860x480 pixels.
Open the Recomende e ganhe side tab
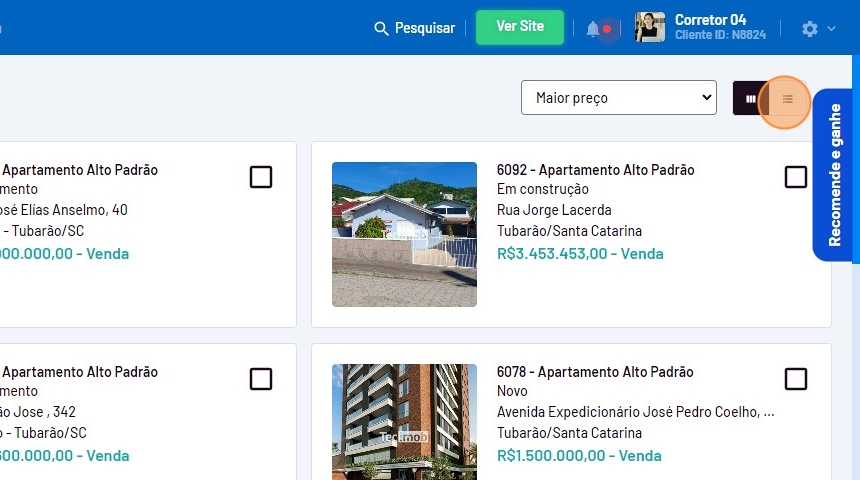point(834,175)
